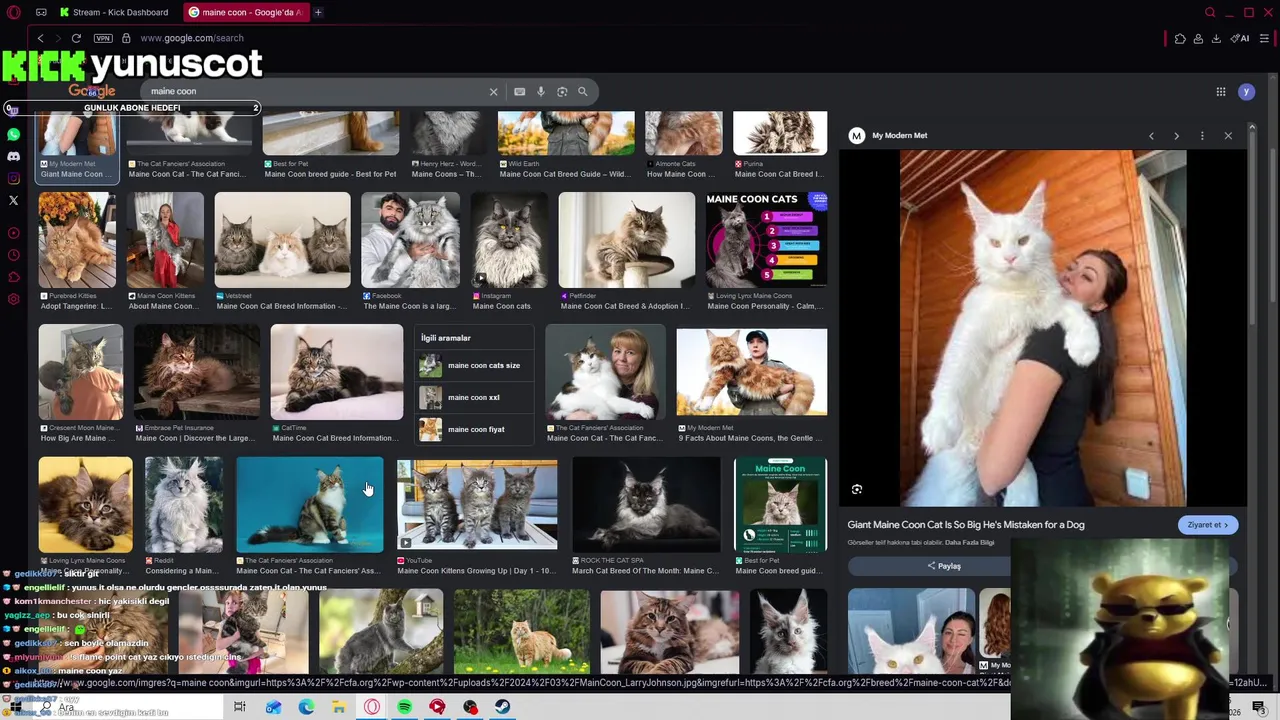
Task: Open the search tabs magnifier in the title bar
Action: 1210,12
